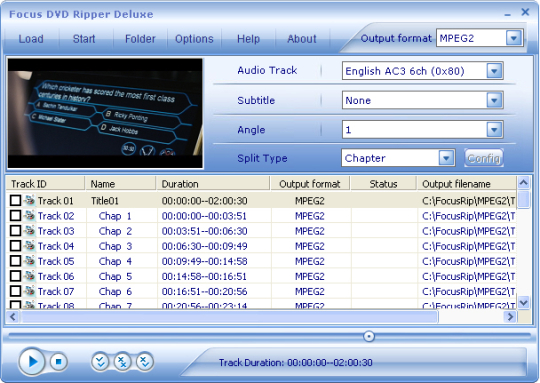Click the film icon of Track 05
Viewport: 540px width, 383px height.
pos(30,261)
